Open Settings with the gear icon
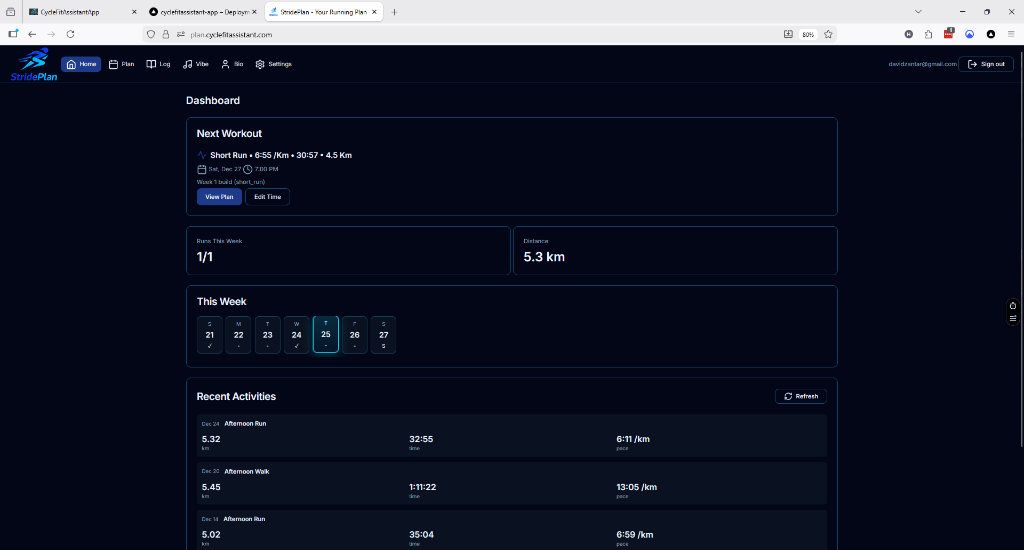 [273, 64]
